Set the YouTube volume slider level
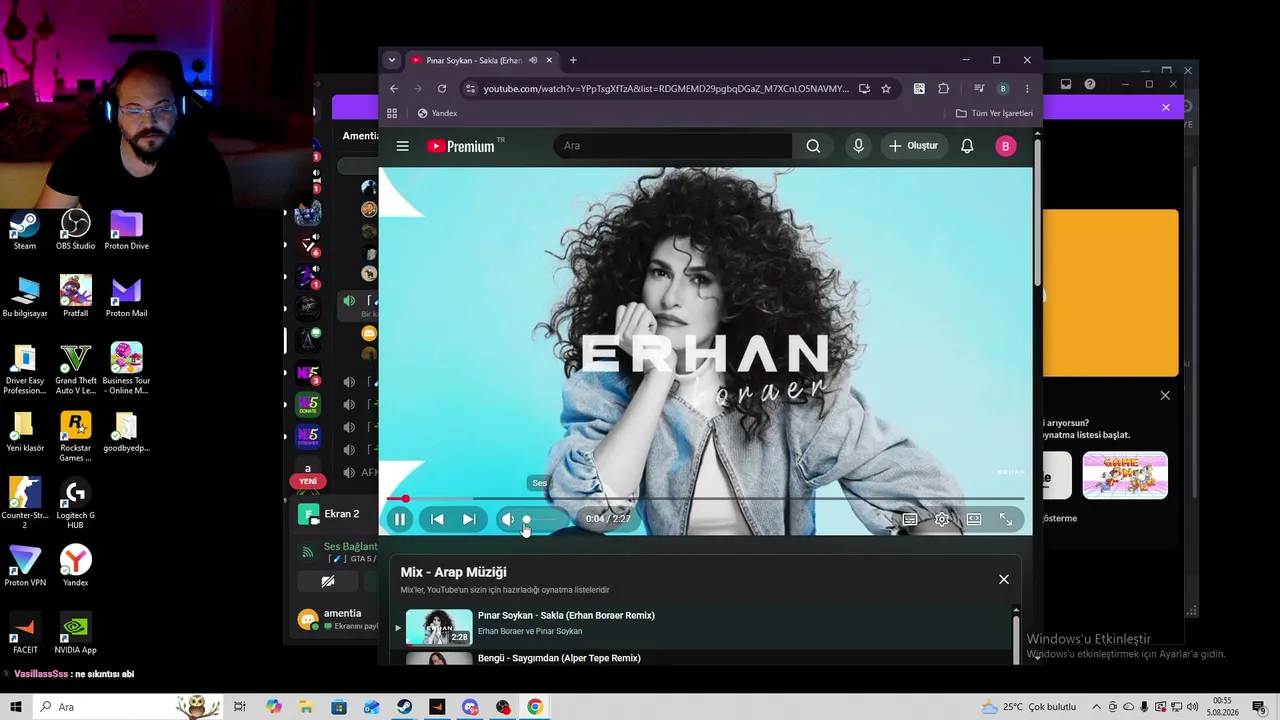The height and width of the screenshot is (720, 1280). click(543, 519)
